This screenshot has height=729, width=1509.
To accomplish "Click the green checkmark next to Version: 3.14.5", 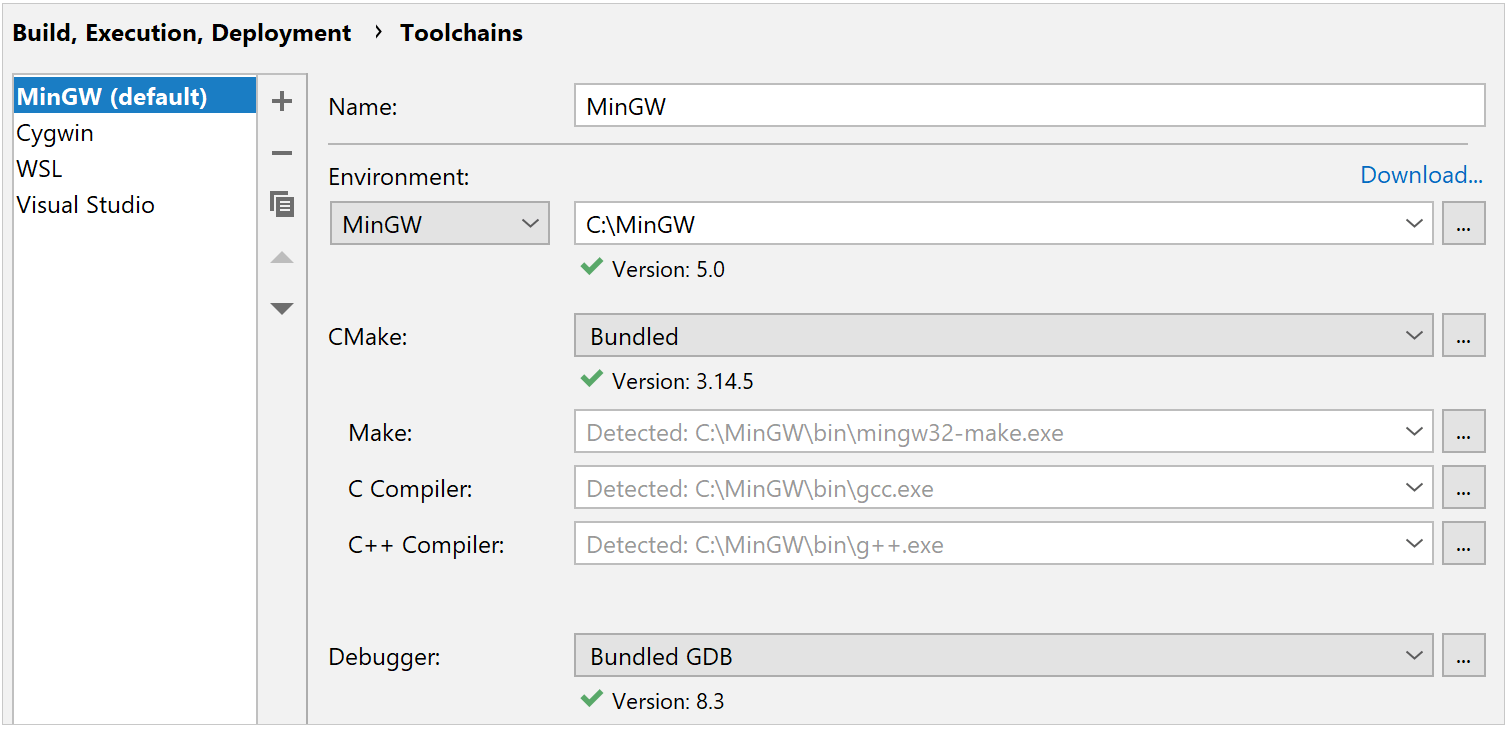I will [592, 379].
